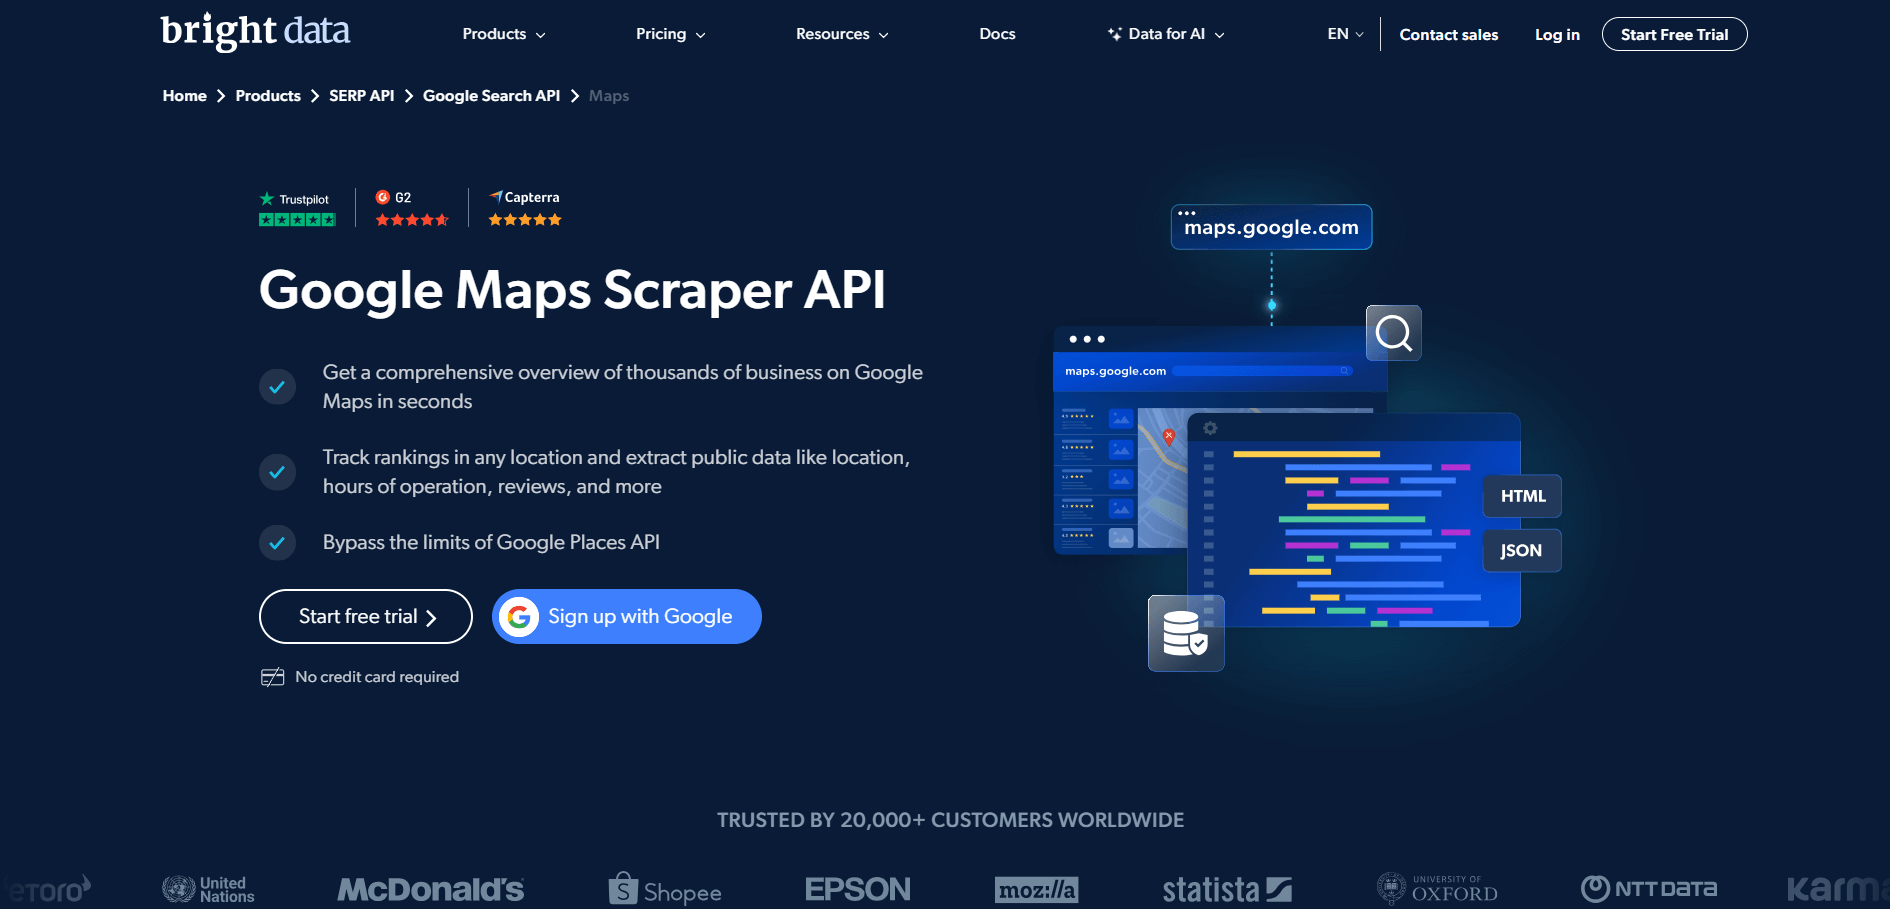Open the EN language selector

(1344, 33)
